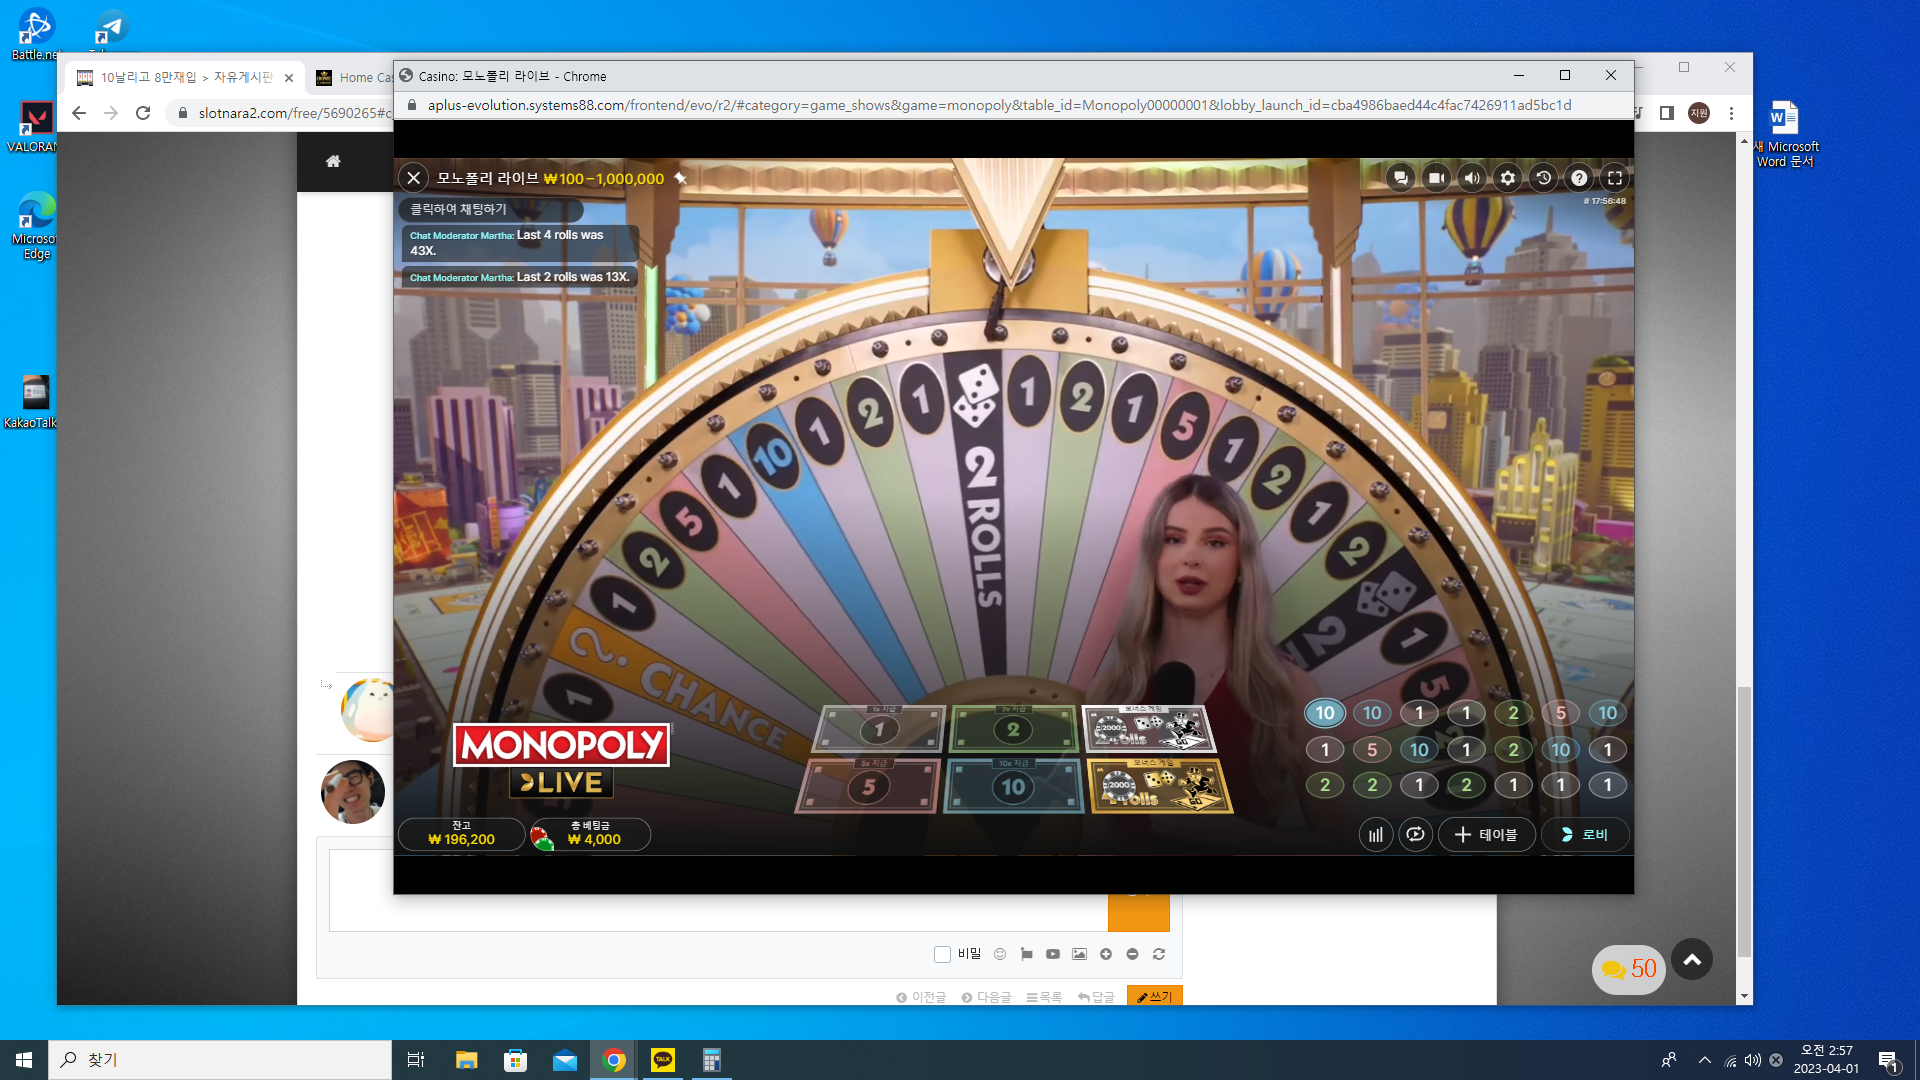Click the refresh icon in comment toolbar
1920x1080 pixels.
1159,954
